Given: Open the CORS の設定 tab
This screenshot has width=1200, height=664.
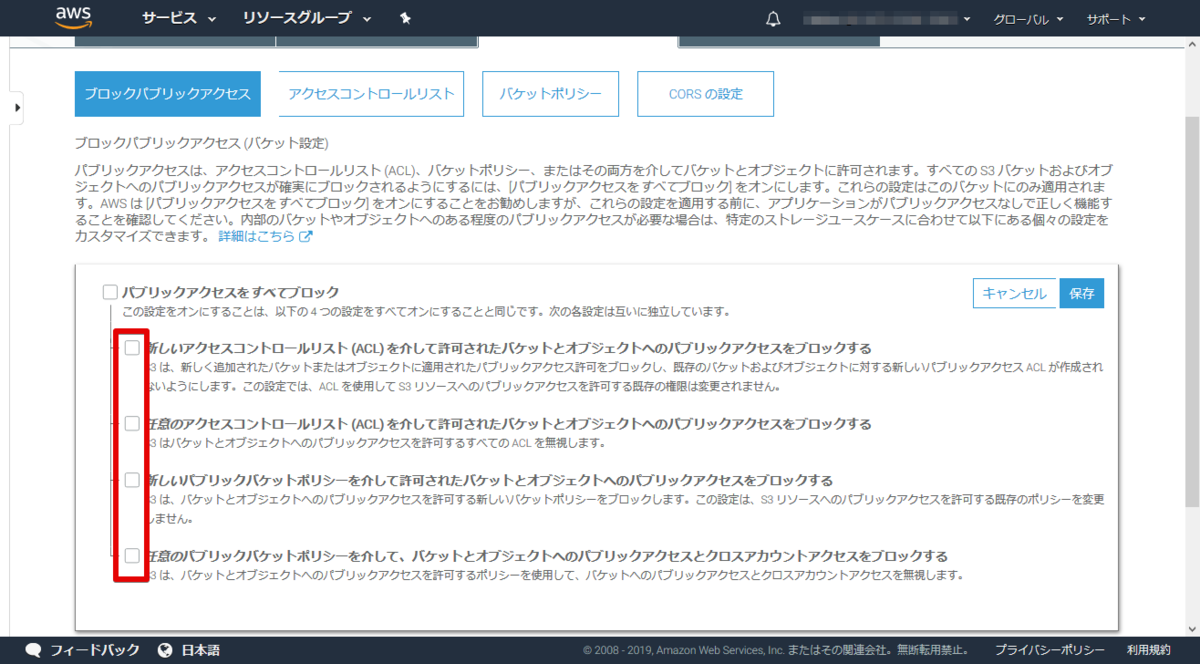Looking at the screenshot, I should [x=705, y=93].
